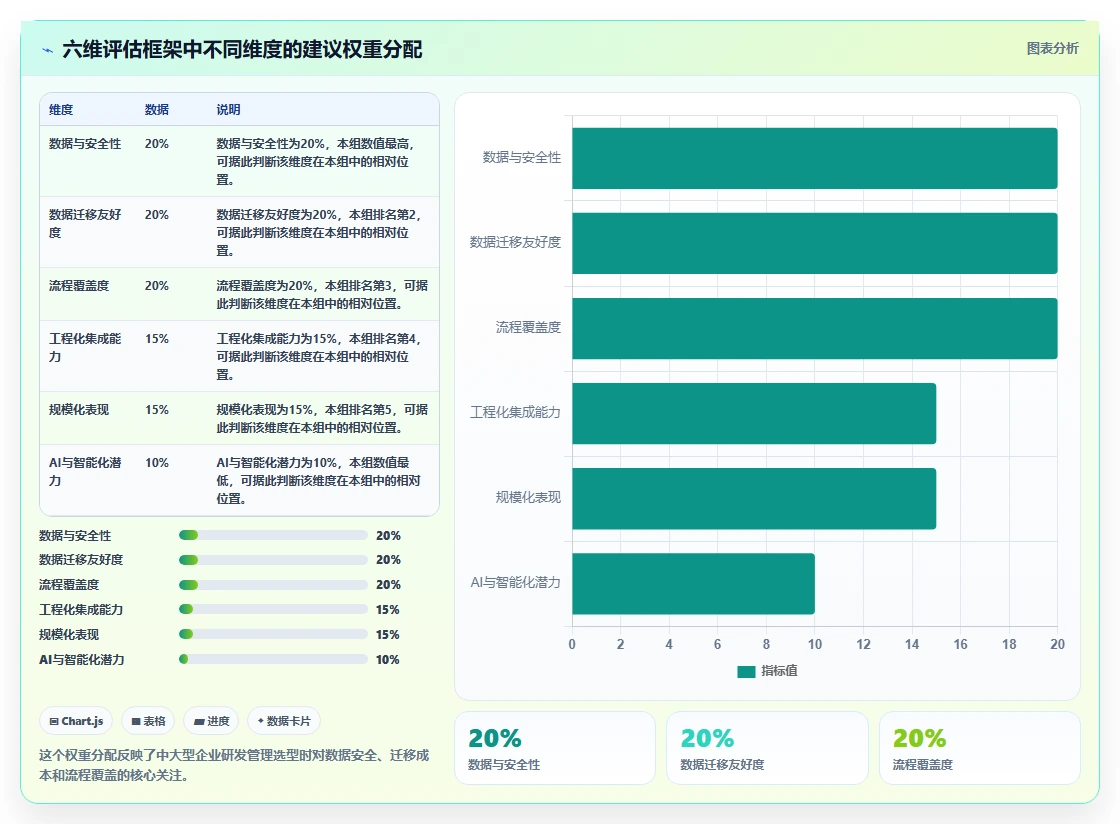This screenshot has height=824, width=1120.
Task: Click the 数据迁移友好度 chart bar
Action: pos(814,243)
